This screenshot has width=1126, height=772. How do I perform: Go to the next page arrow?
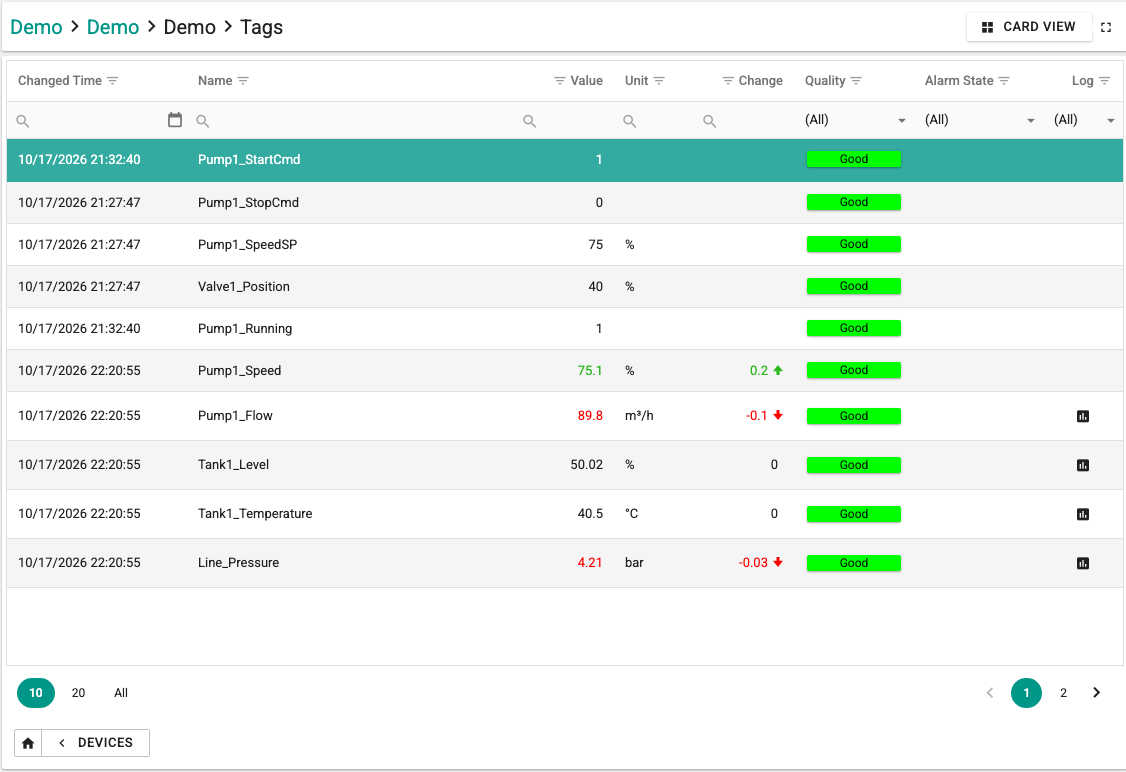point(1097,693)
